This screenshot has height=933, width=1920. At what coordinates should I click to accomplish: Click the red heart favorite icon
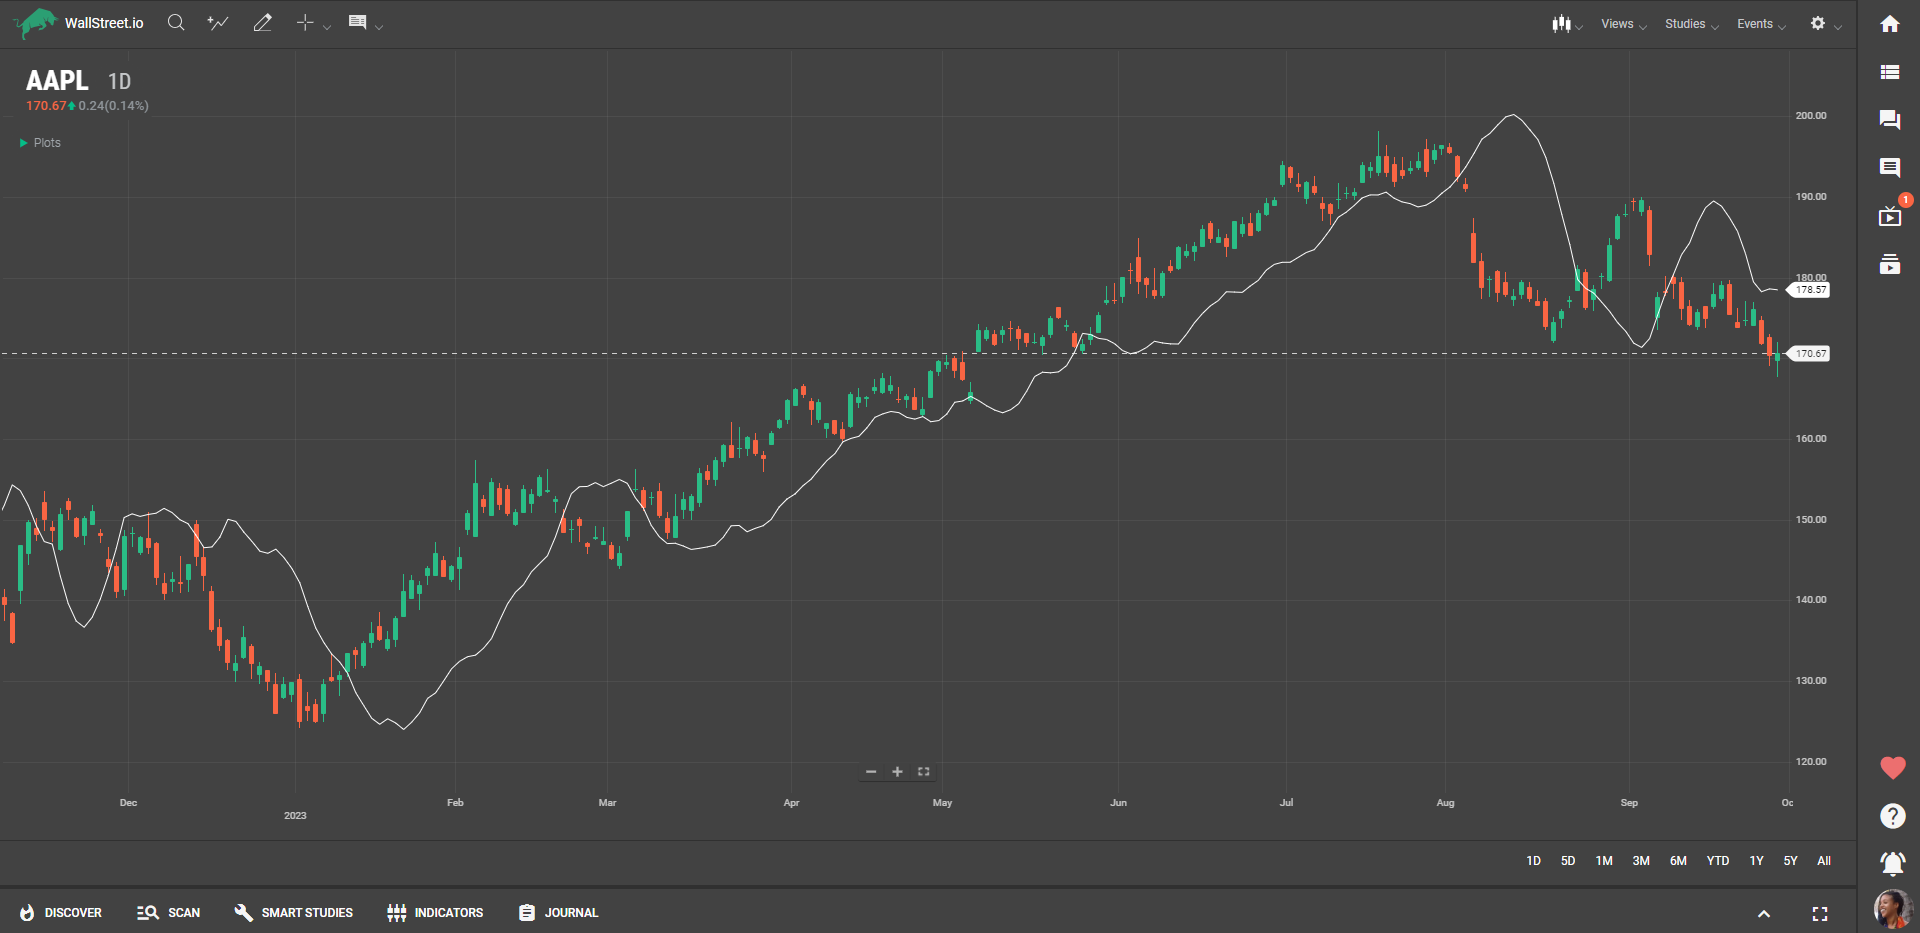coord(1892,768)
